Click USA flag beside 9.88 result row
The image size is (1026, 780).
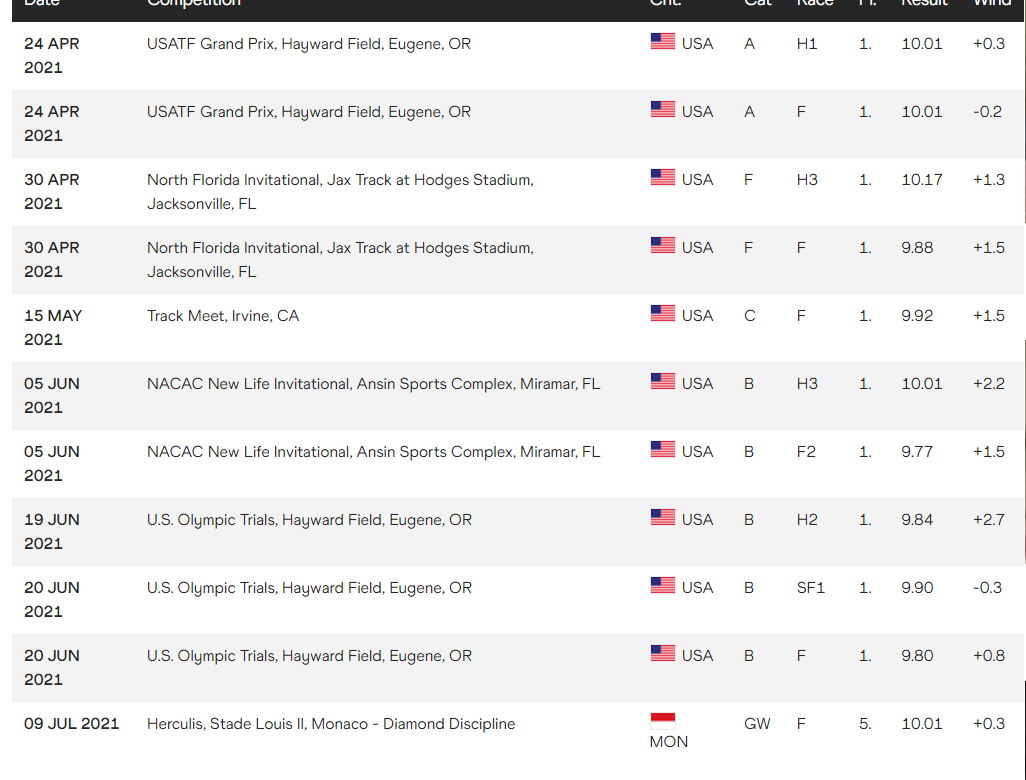[662, 245]
